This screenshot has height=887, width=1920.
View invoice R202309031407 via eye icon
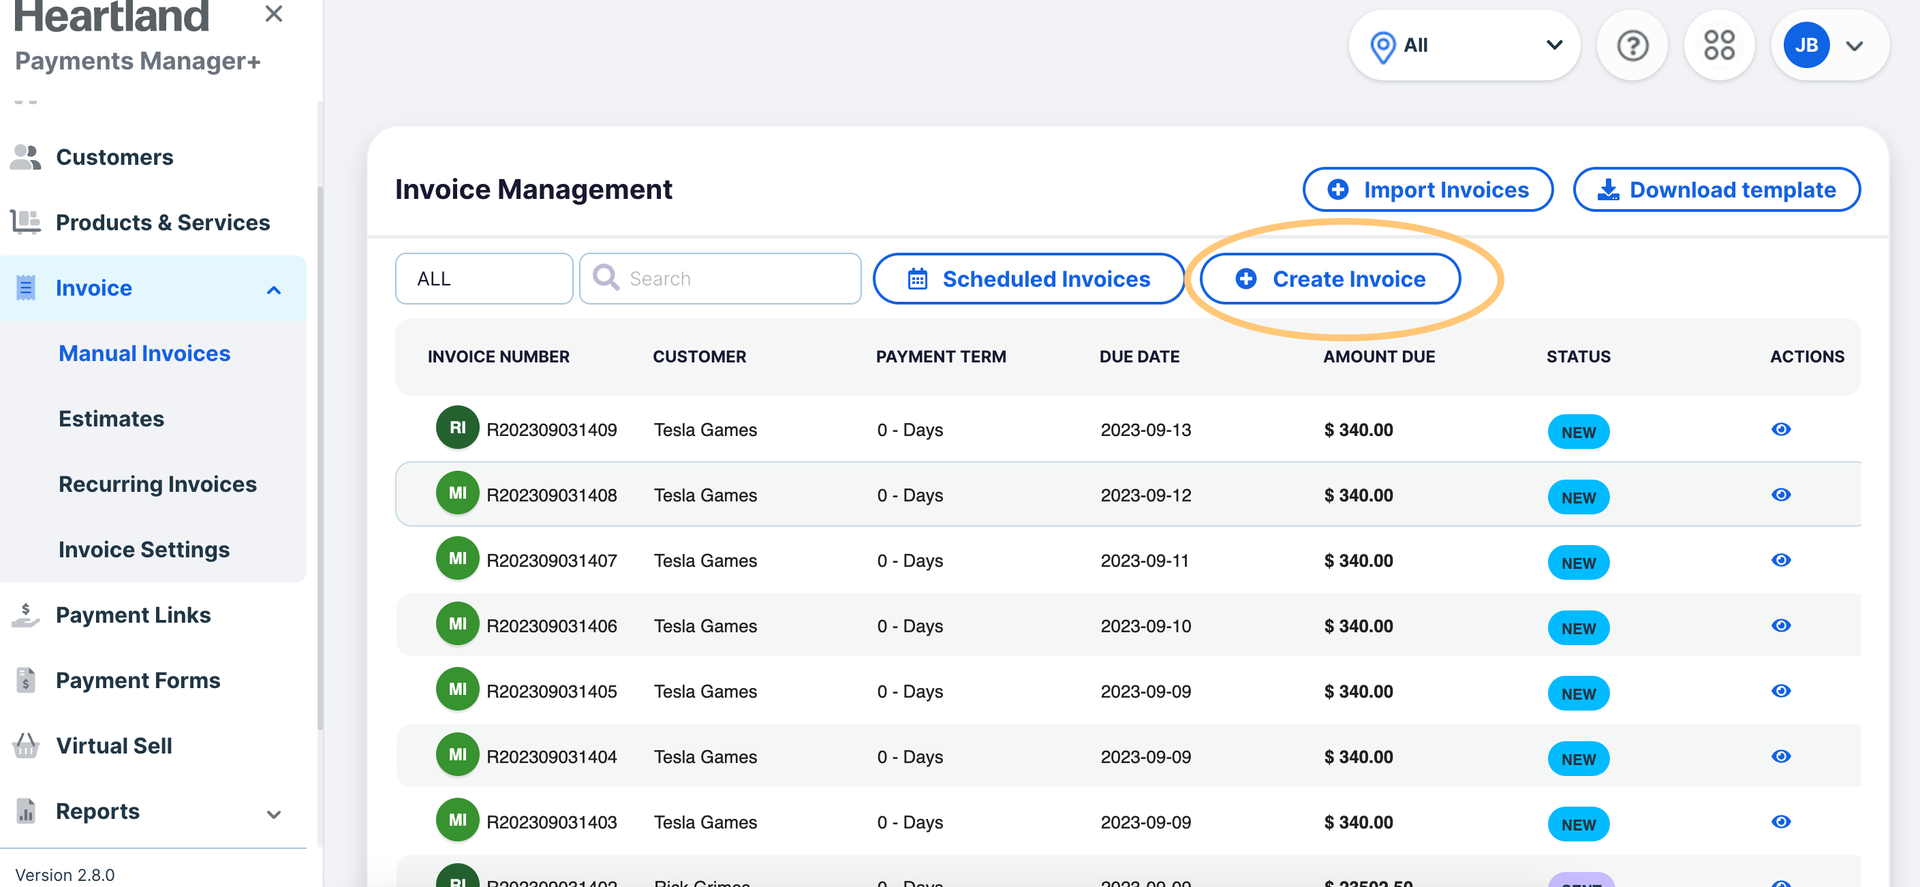(1781, 560)
